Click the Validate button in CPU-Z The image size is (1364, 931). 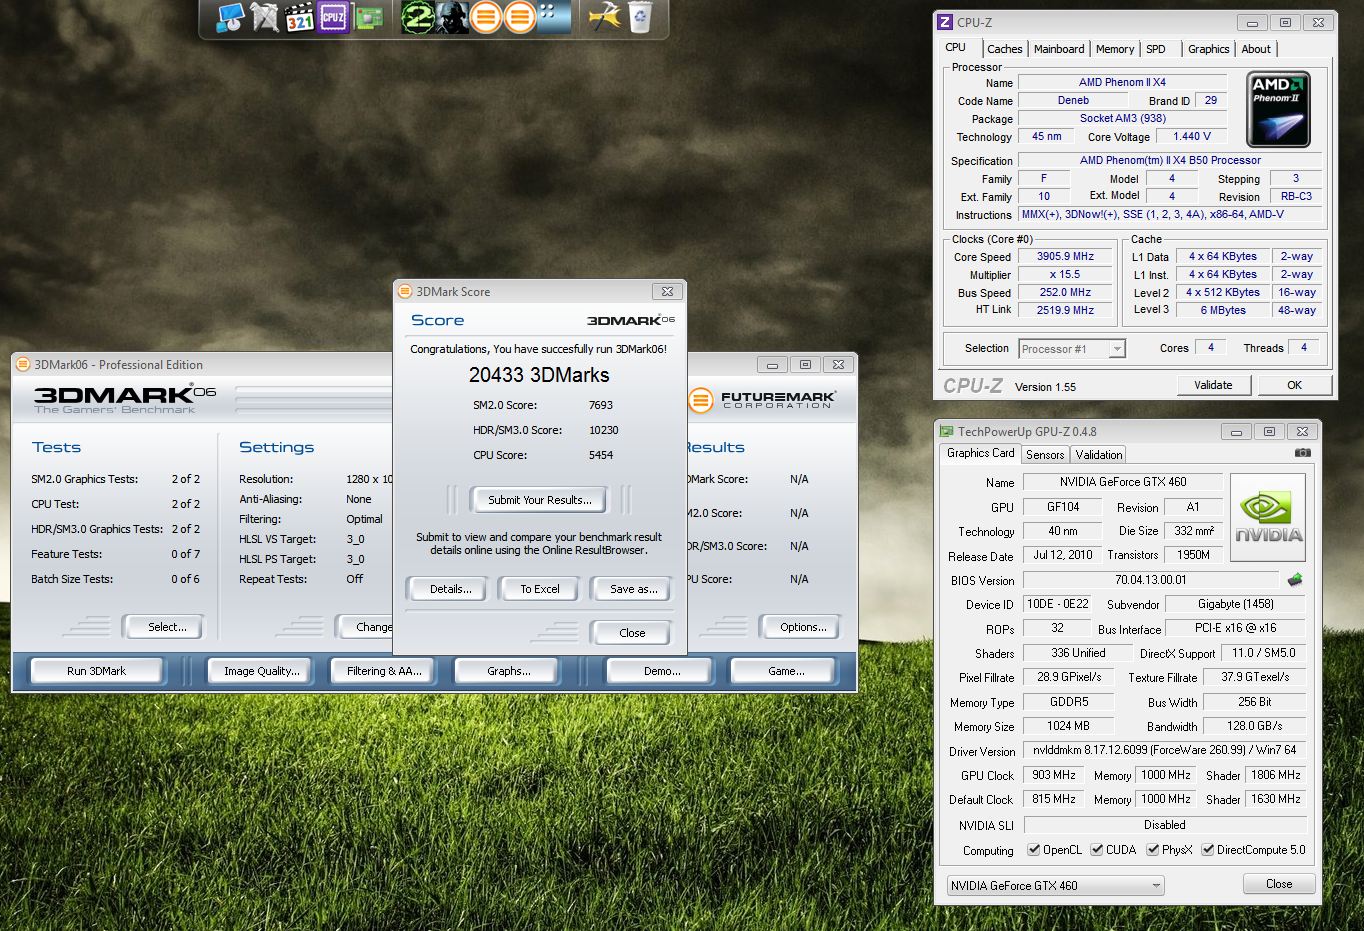click(x=1213, y=385)
